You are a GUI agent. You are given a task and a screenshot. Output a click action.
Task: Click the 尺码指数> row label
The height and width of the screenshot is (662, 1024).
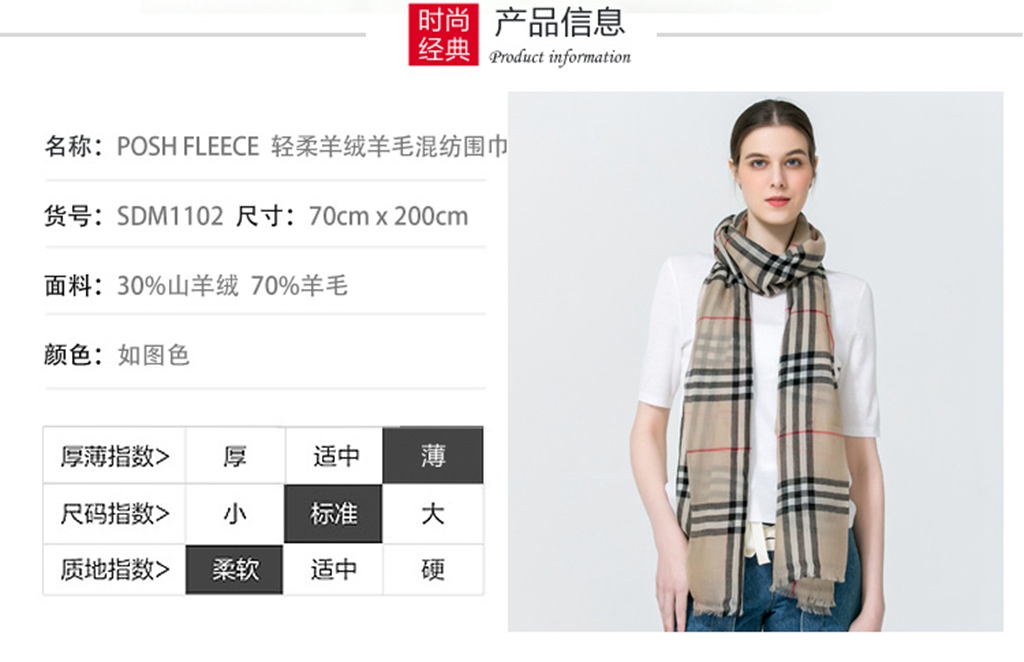click(115, 514)
